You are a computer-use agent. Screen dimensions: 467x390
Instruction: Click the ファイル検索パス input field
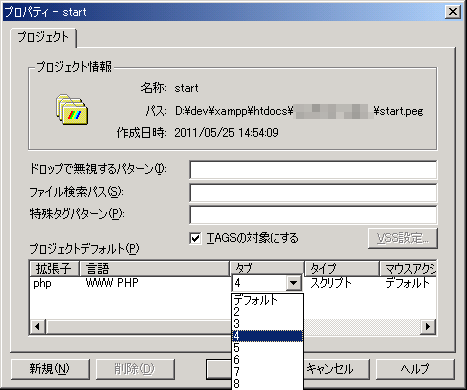(x=313, y=192)
